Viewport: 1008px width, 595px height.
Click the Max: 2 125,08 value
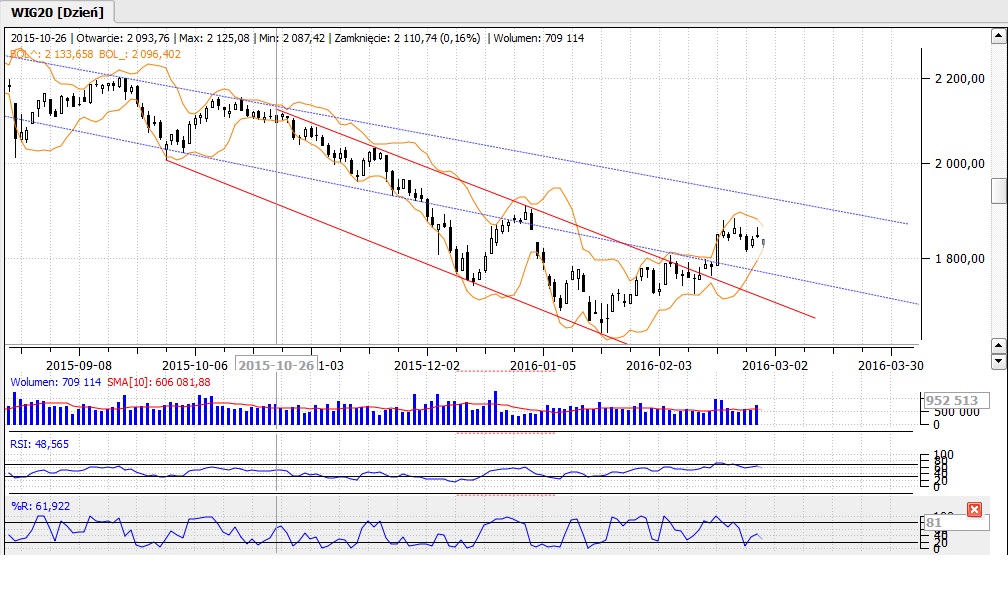click(x=214, y=38)
